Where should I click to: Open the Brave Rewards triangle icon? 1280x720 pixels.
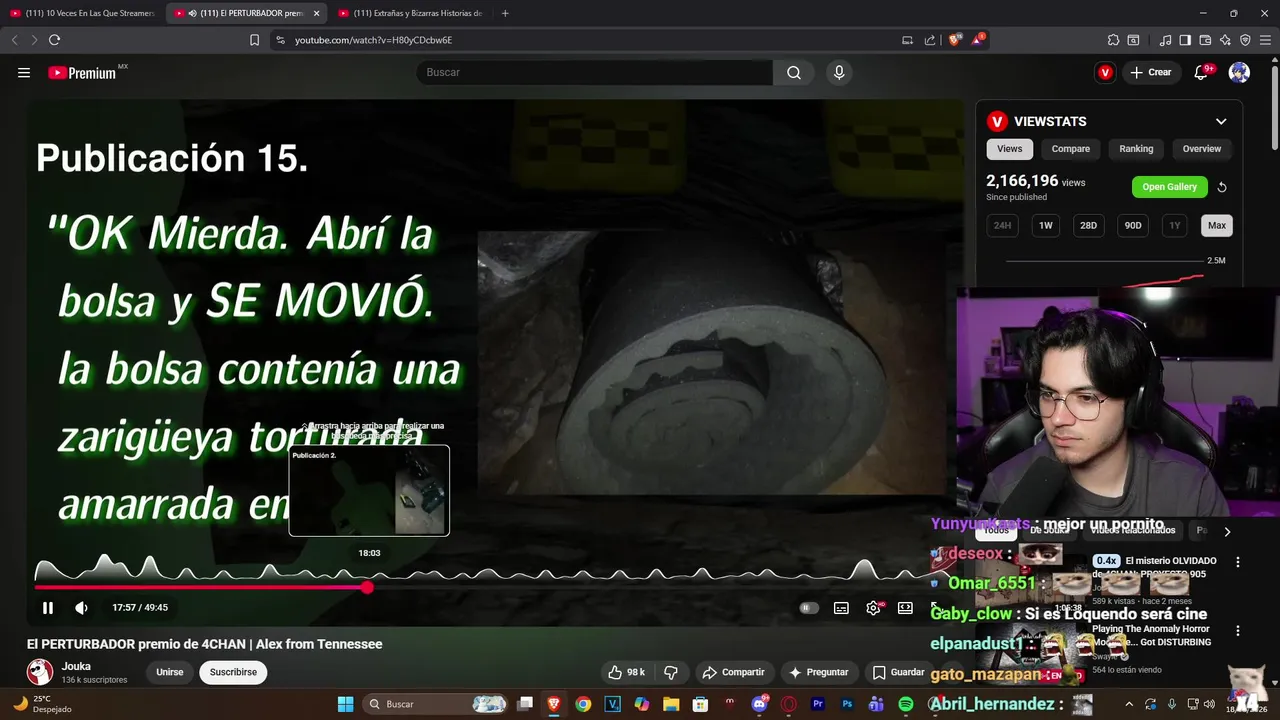pos(978,40)
